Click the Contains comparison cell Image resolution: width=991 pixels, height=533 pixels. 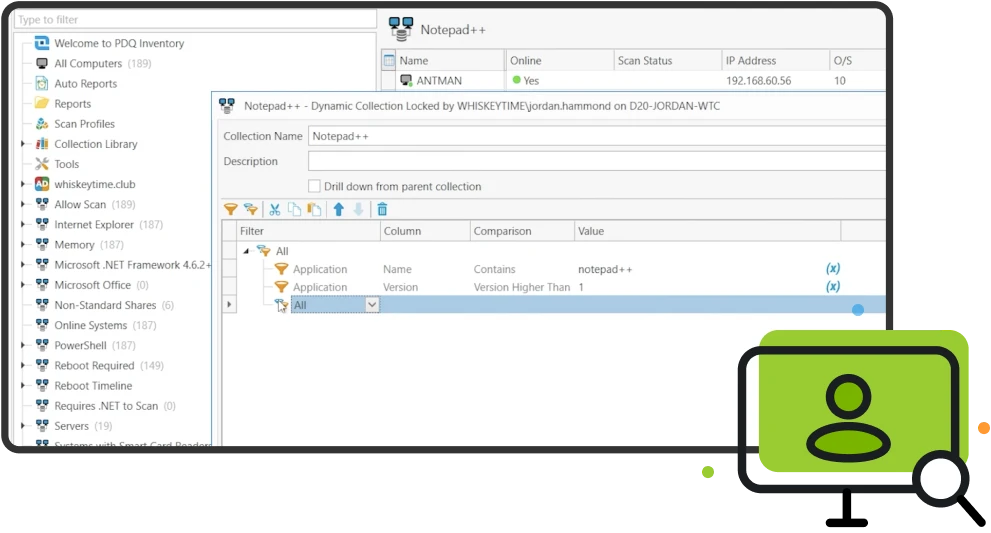click(495, 269)
